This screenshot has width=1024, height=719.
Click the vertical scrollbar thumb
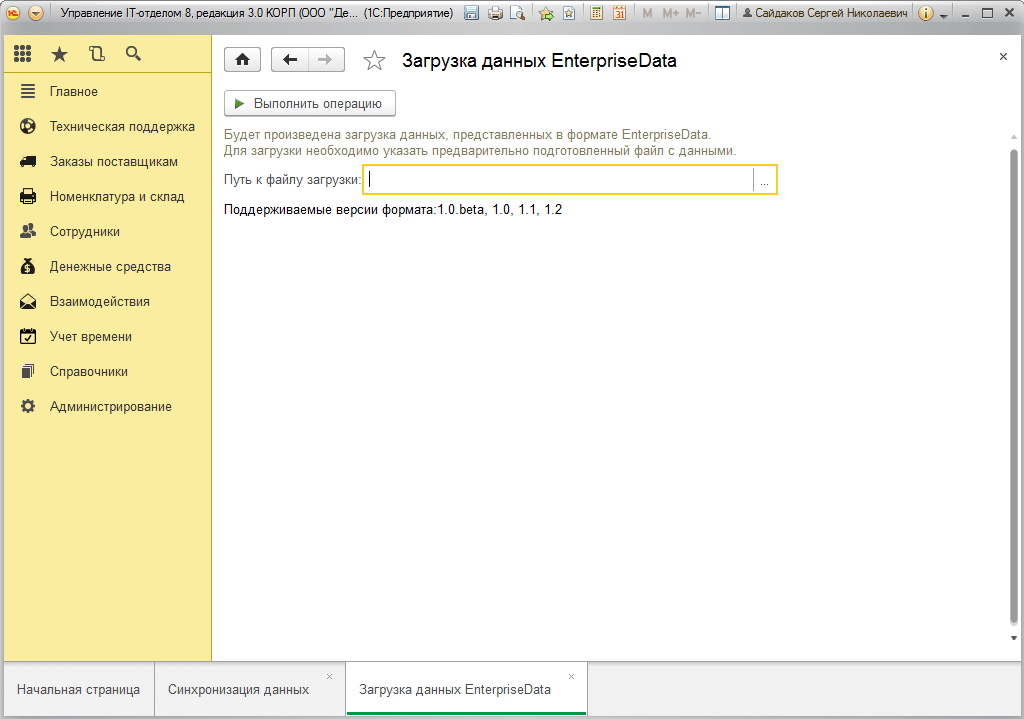coord(1014,385)
